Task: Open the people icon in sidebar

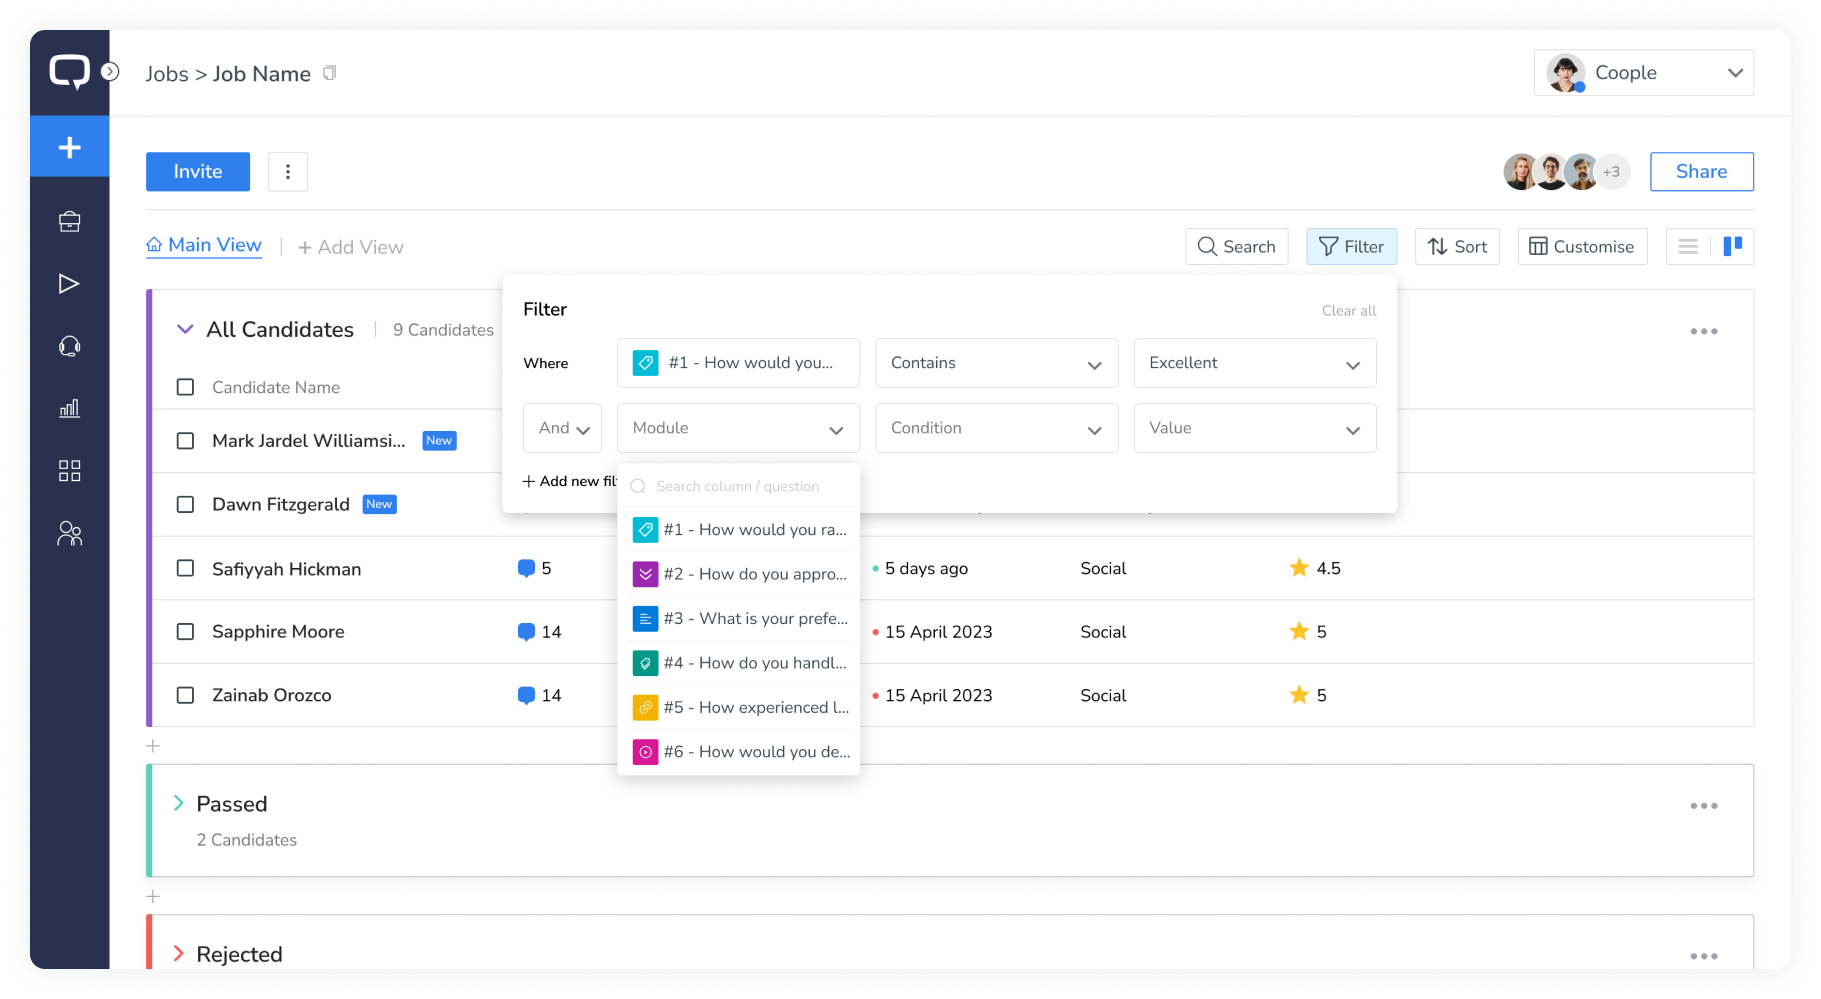Action: [x=69, y=534]
